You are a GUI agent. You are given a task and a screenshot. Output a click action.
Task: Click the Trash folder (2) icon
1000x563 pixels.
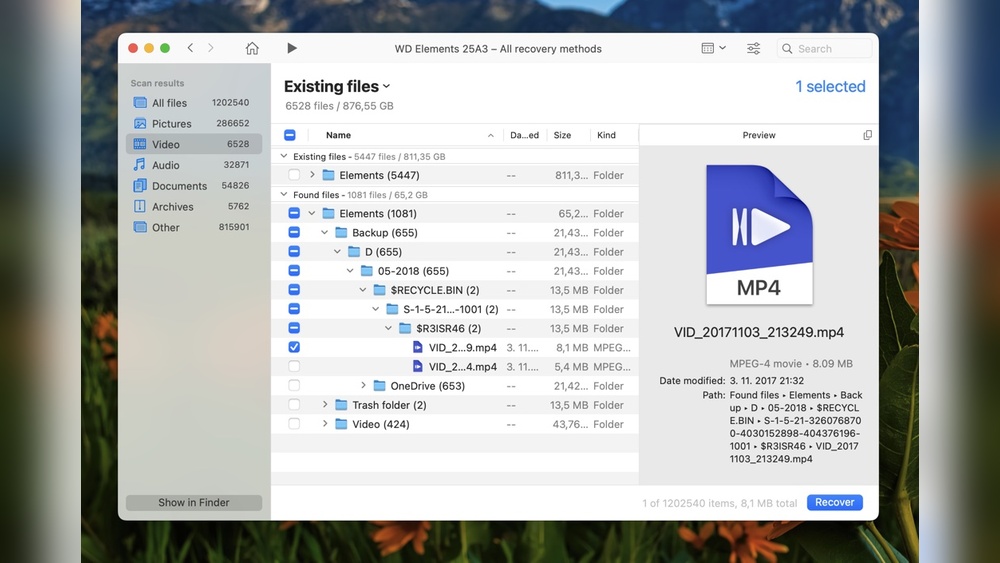pos(341,404)
